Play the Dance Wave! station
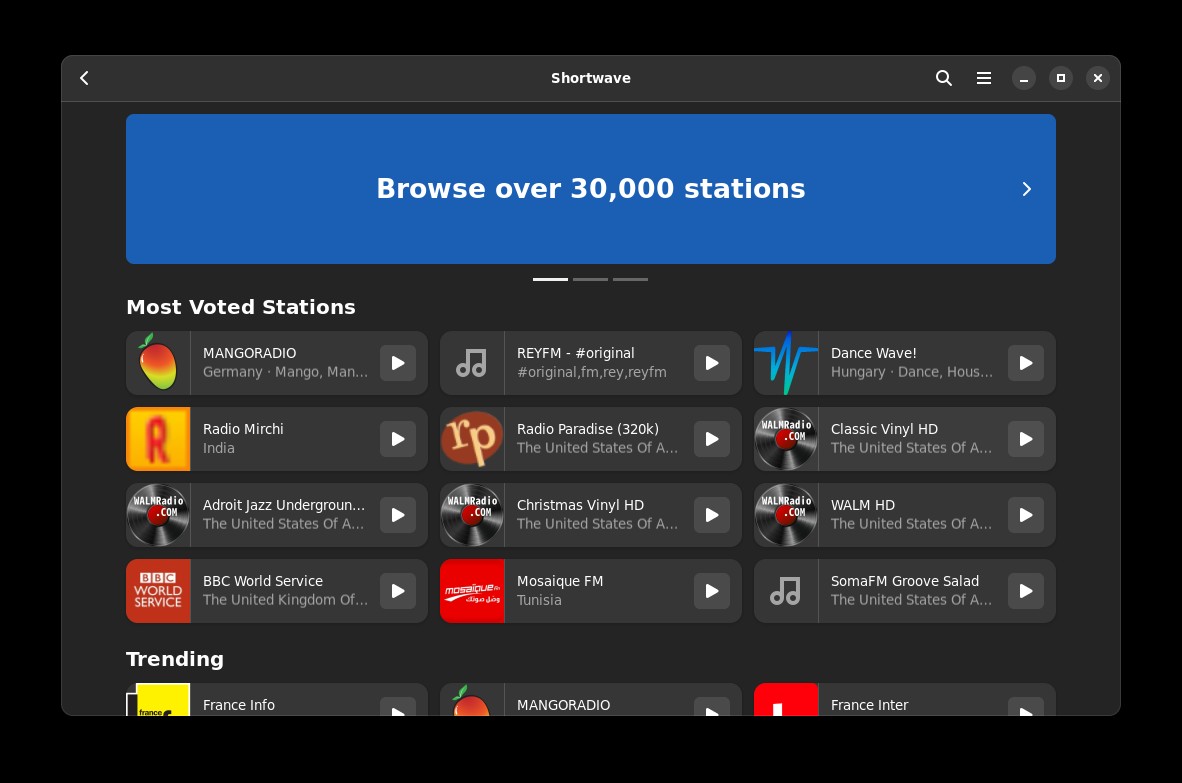 [1026, 363]
